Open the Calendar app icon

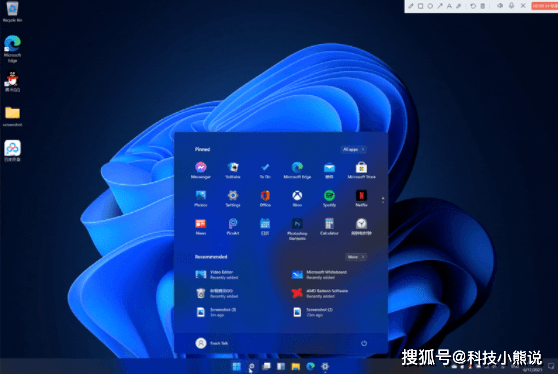(x=265, y=227)
